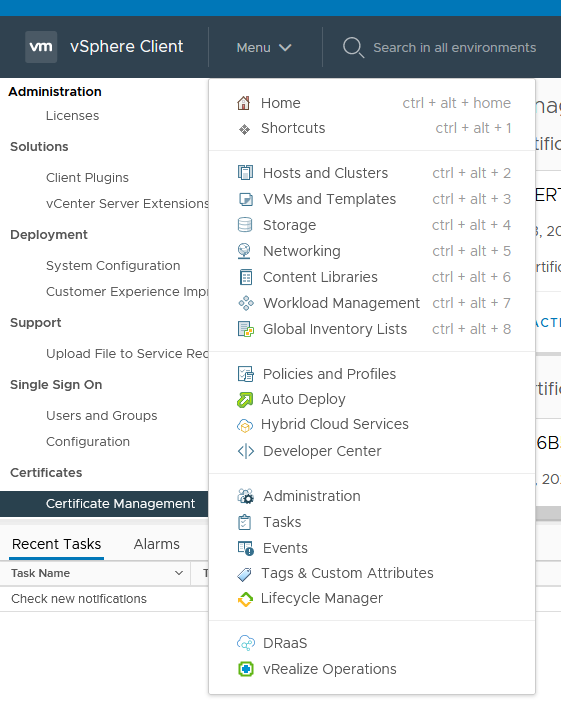The image size is (561, 720).
Task: Click the Developer Center code icon
Action: (x=246, y=451)
